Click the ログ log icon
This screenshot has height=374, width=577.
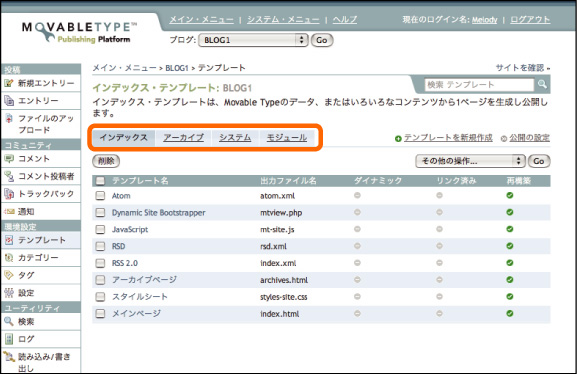9,339
